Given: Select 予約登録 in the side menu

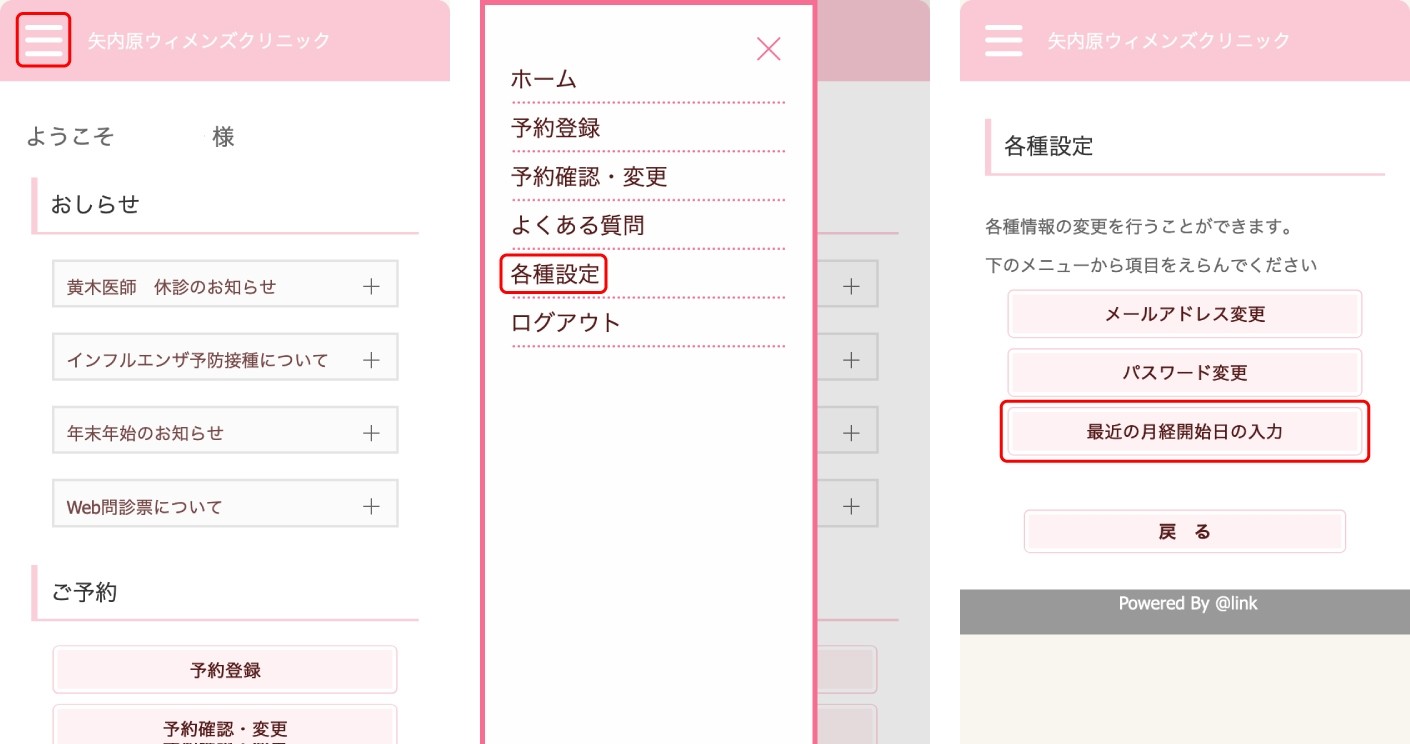Looking at the screenshot, I should [x=556, y=128].
